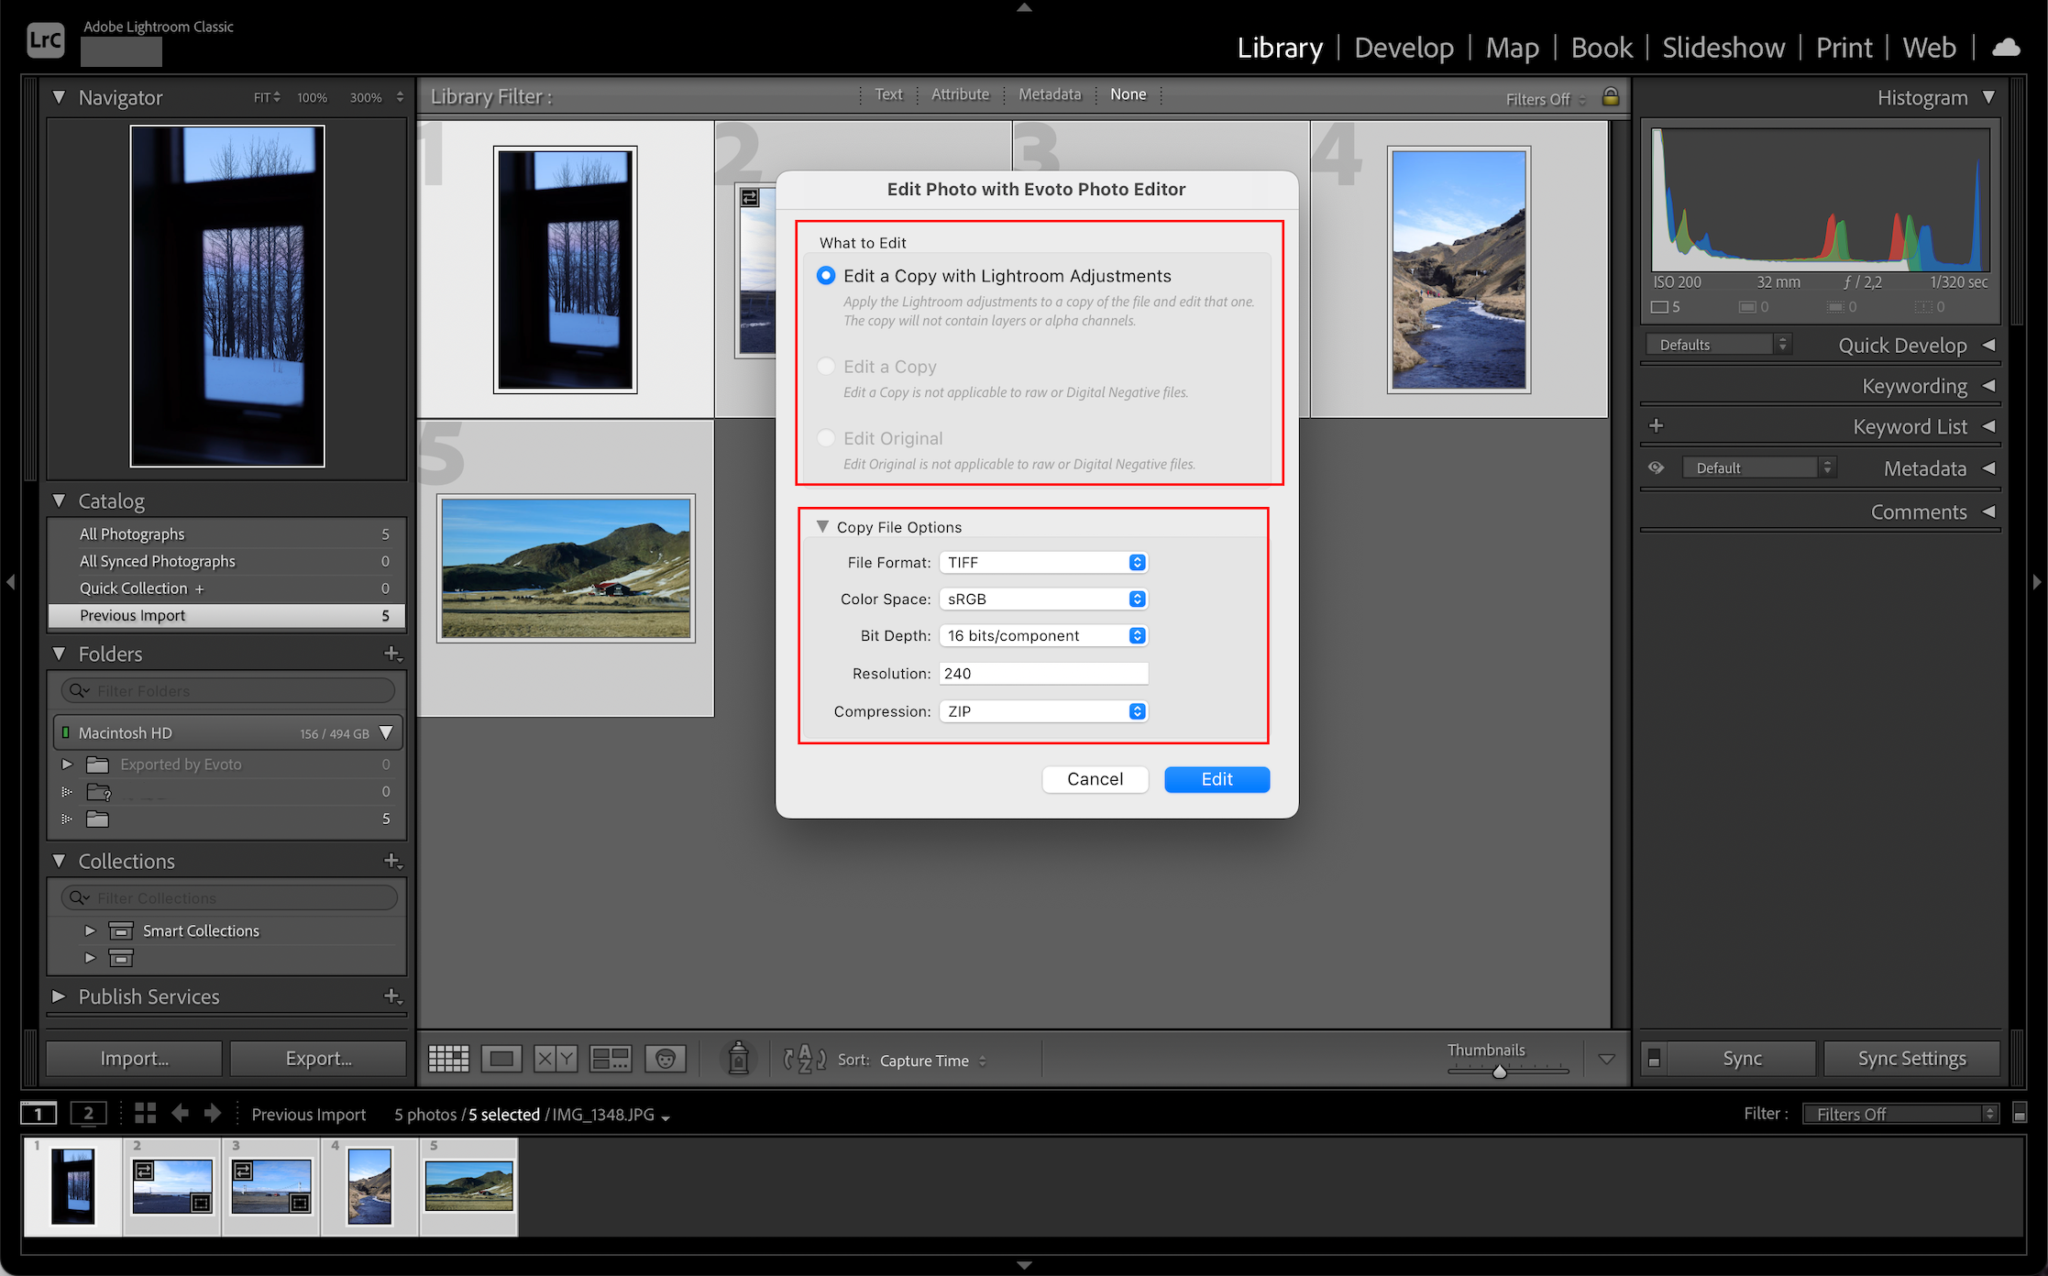2048x1276 pixels.
Task: Add a new folder with plus icon
Action: [x=392, y=654]
